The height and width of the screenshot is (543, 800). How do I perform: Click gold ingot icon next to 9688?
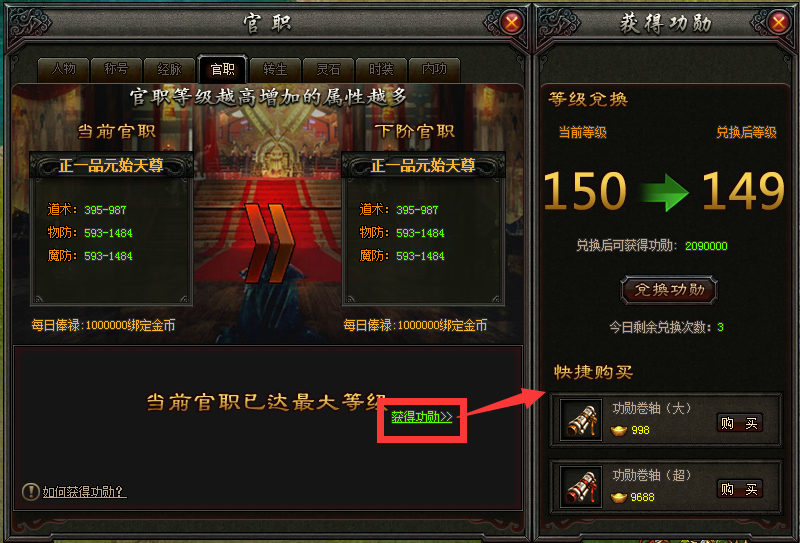[619, 497]
